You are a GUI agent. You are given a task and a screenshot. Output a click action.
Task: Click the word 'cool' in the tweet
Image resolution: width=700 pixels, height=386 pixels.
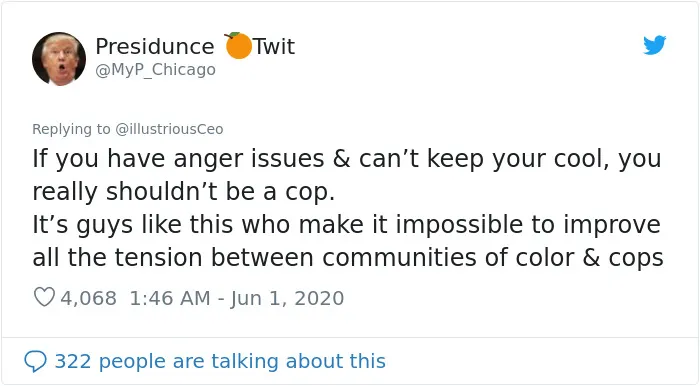pos(581,158)
